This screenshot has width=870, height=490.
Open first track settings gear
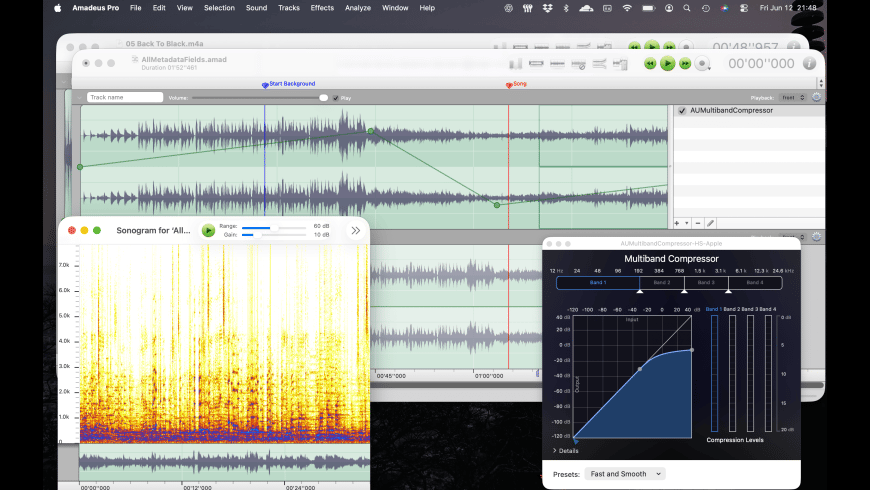(x=816, y=97)
